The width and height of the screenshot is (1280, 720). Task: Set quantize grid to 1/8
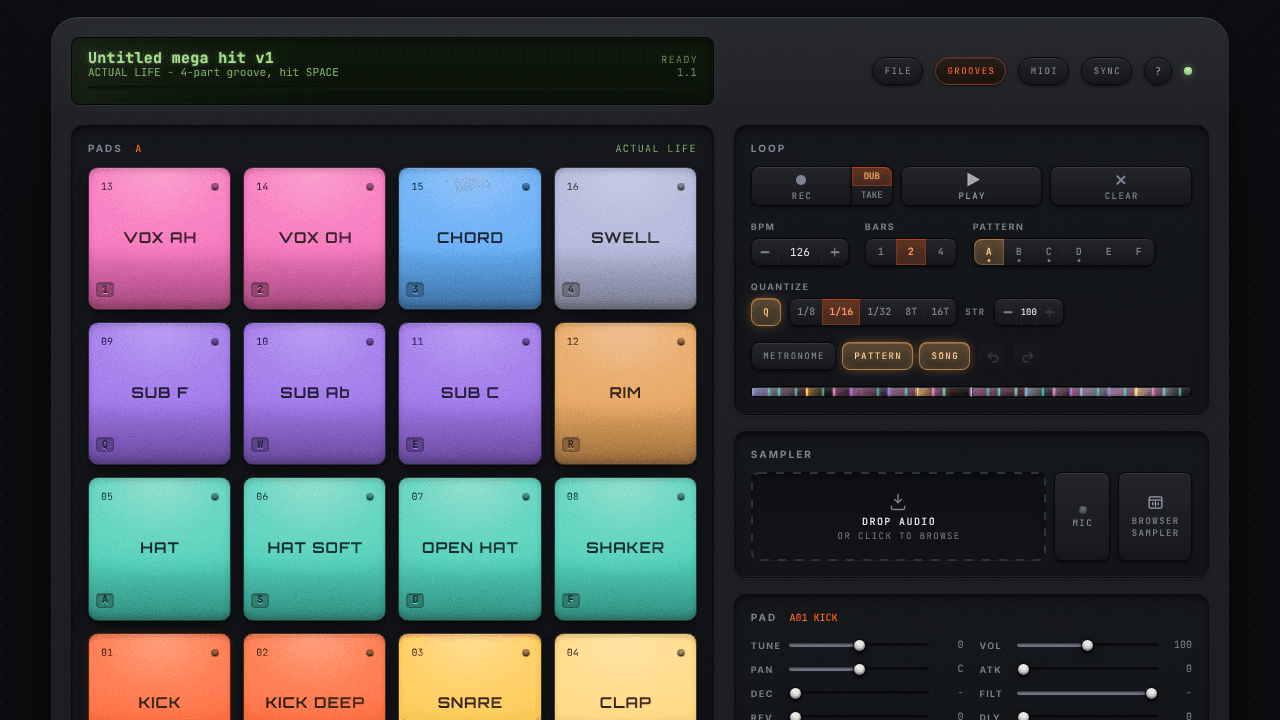coord(806,312)
